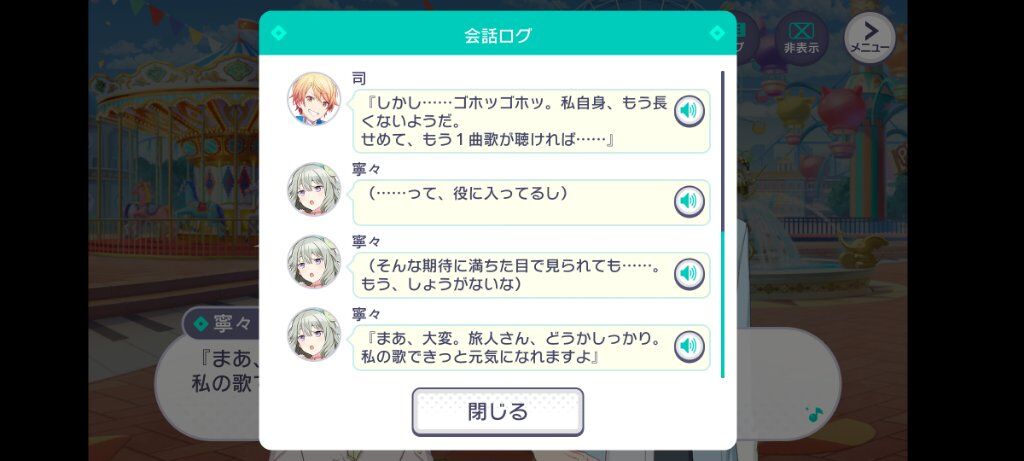Click Tsukasa's blond avatar portrait
The height and width of the screenshot is (461, 1024).
(314, 99)
